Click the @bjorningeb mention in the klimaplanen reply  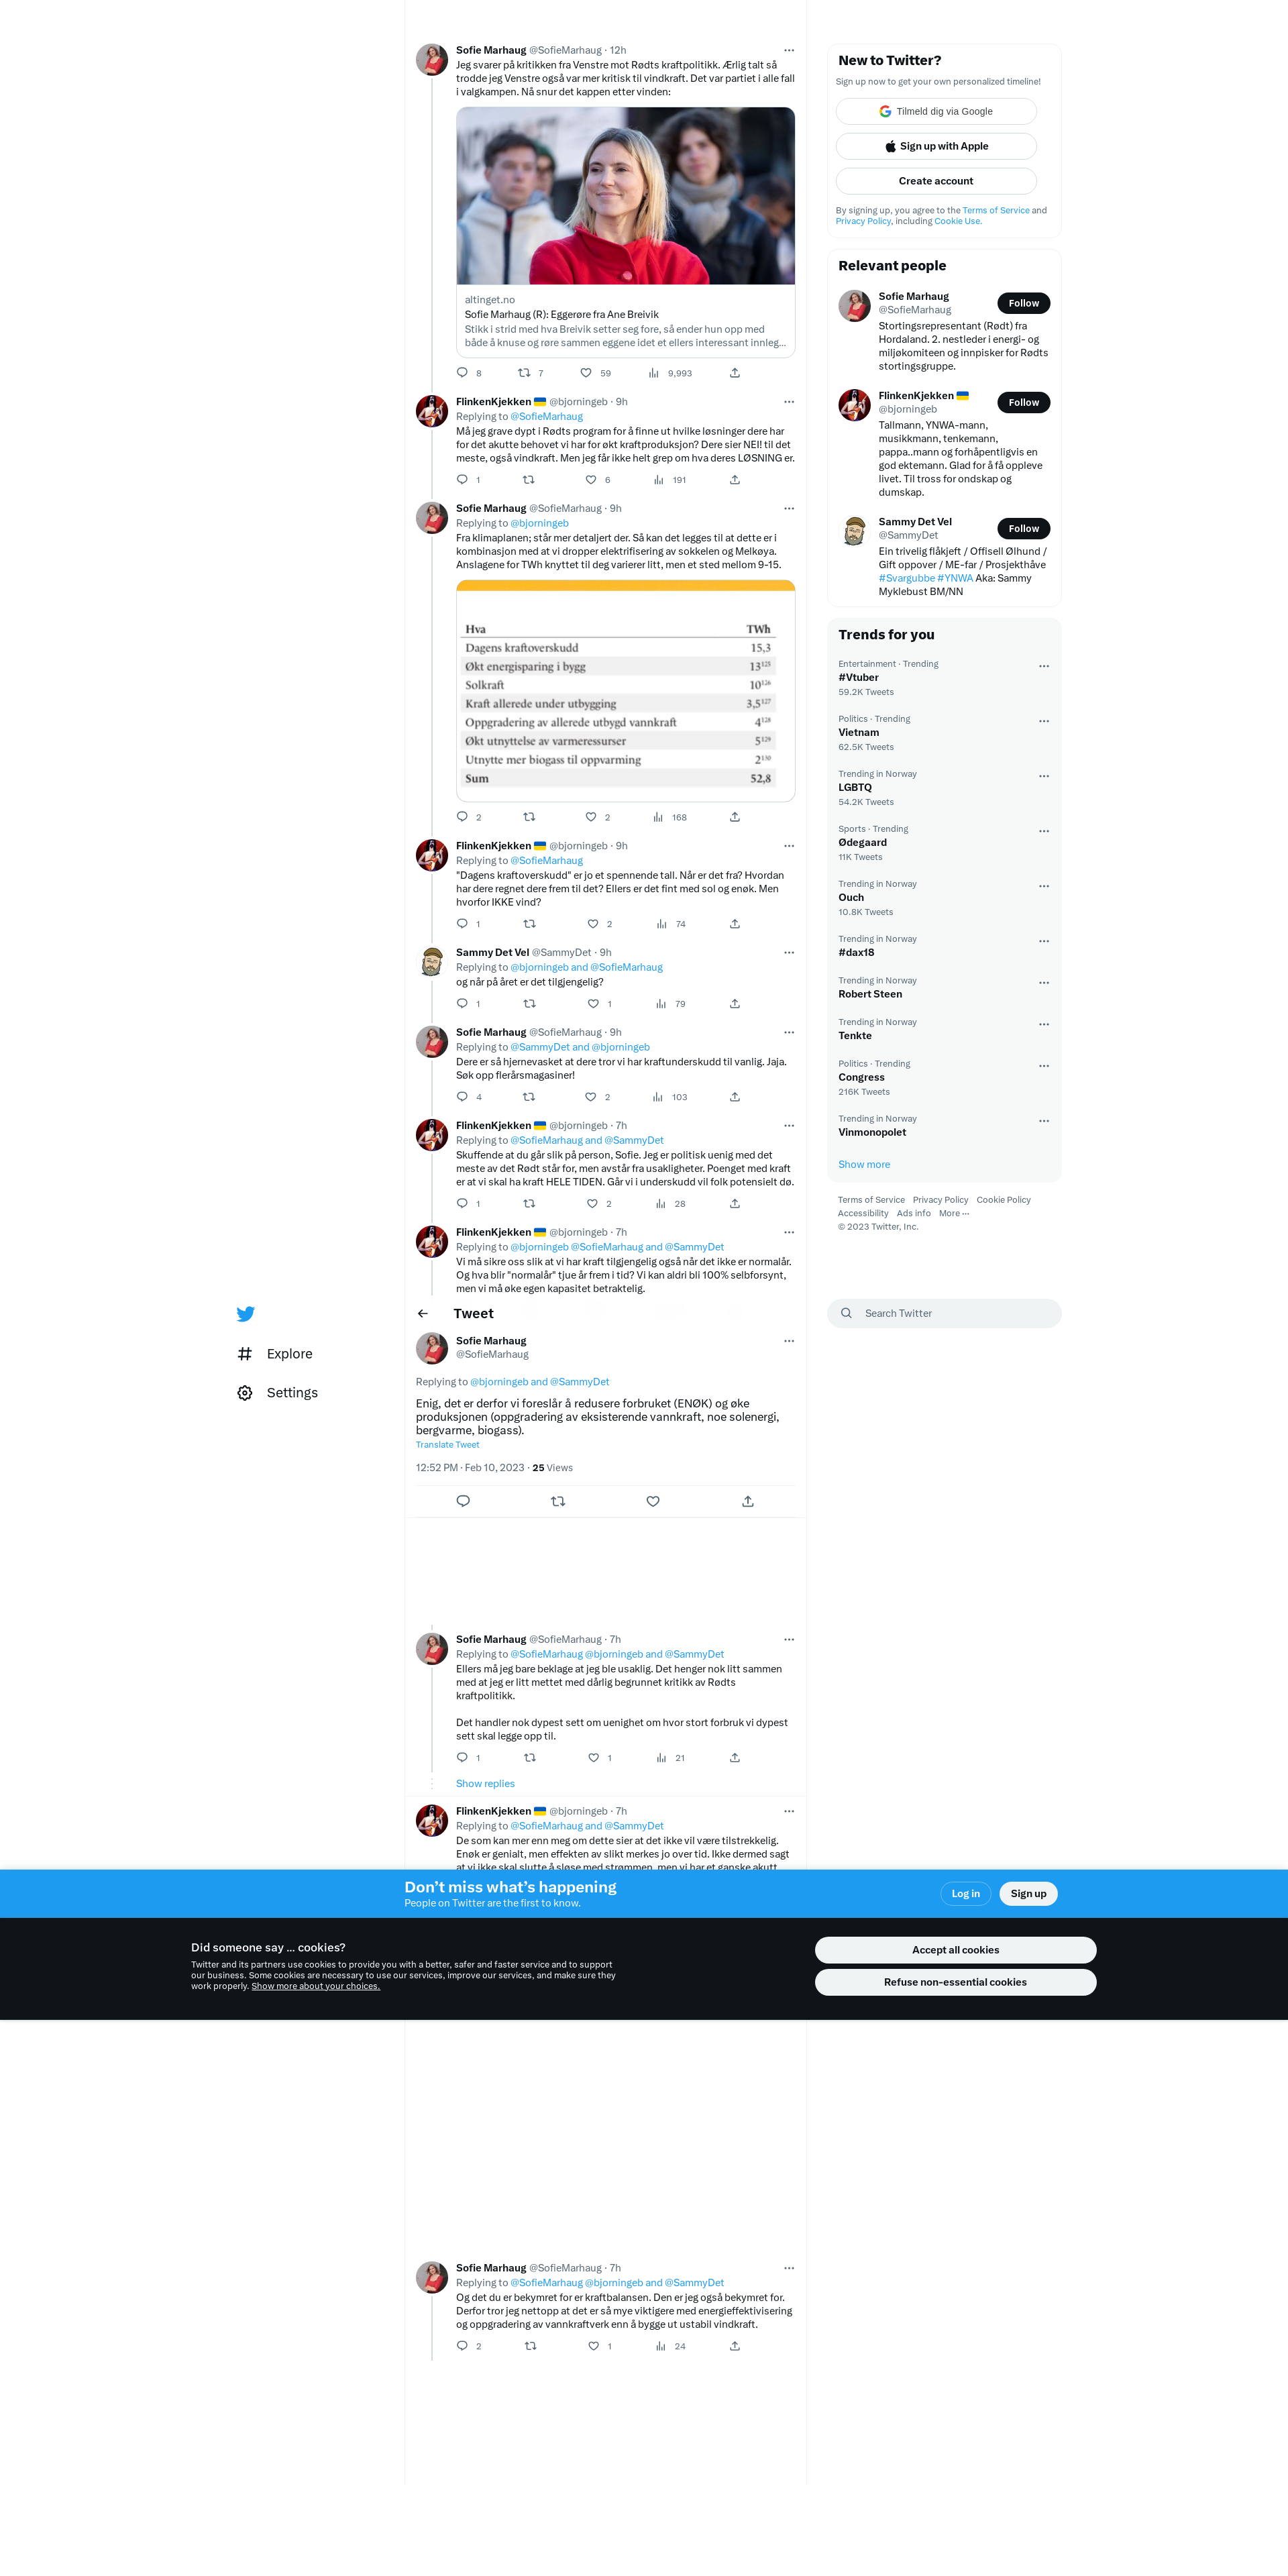[539, 523]
